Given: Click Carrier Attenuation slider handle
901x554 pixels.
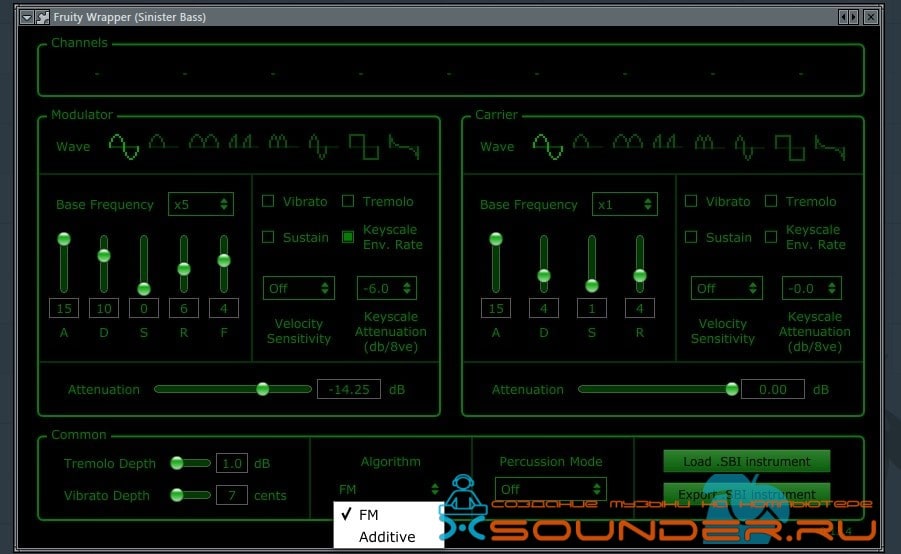Looking at the screenshot, I should [731, 389].
